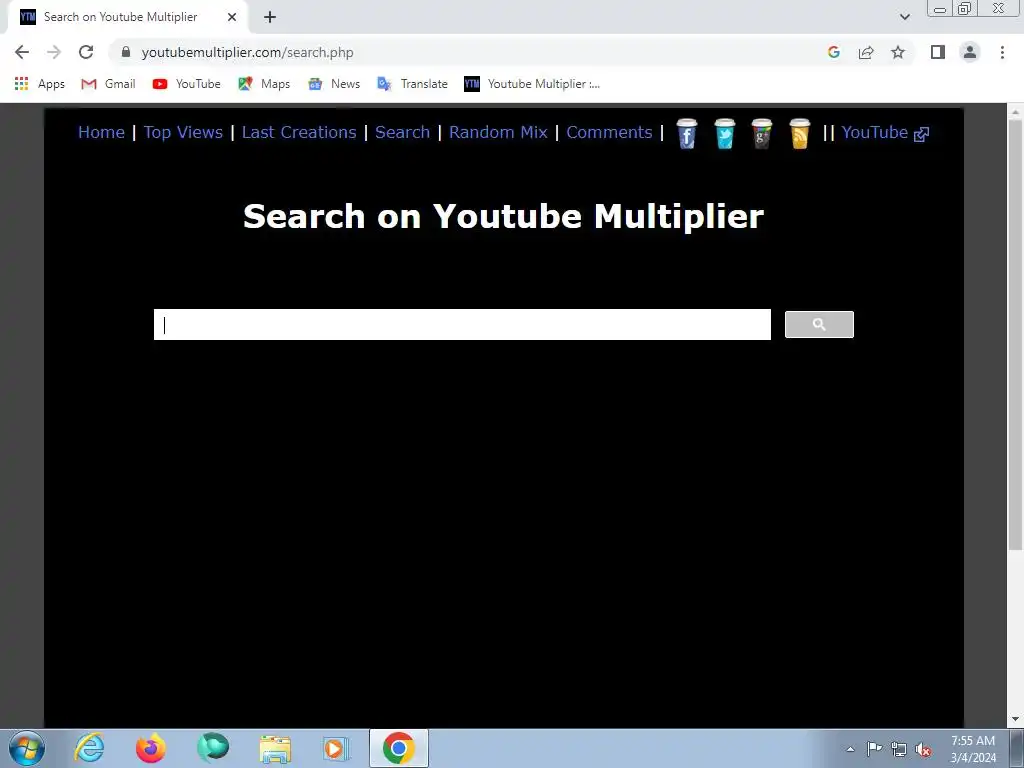
Task: Open the Translate bookmark
Action: pyautogui.click(x=412, y=84)
